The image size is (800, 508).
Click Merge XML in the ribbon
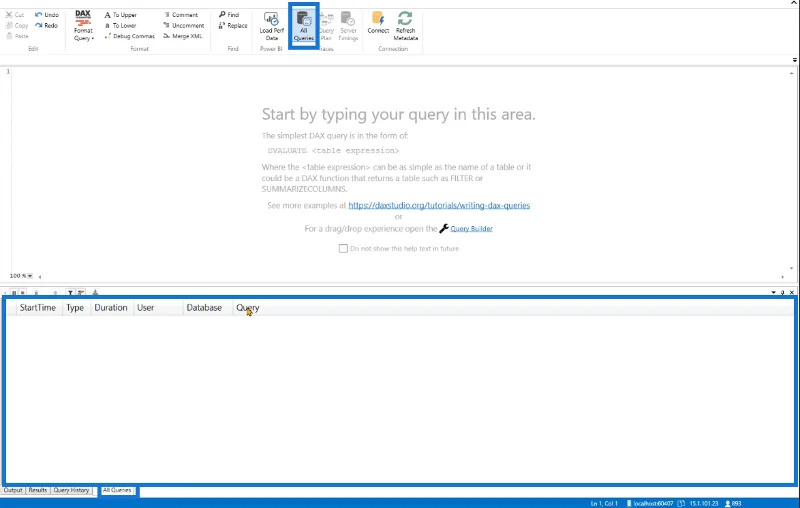(x=183, y=36)
